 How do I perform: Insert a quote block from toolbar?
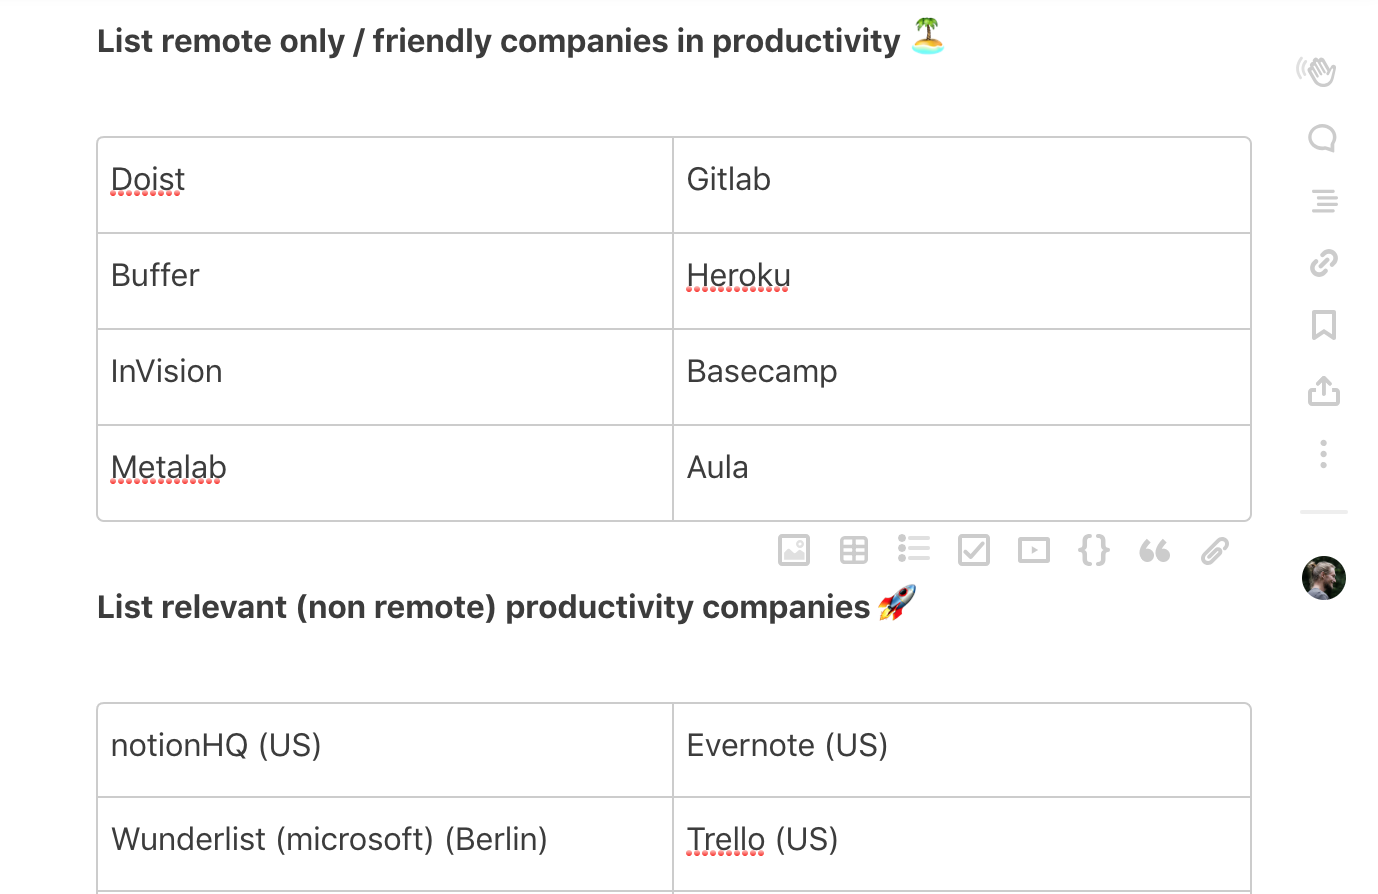tap(1154, 550)
